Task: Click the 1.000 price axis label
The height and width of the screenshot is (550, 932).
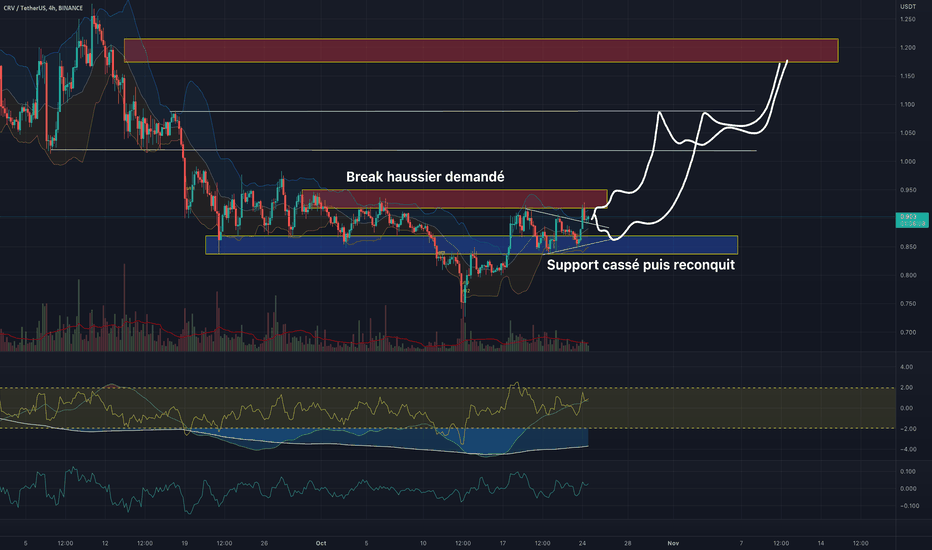Action: [x=908, y=162]
